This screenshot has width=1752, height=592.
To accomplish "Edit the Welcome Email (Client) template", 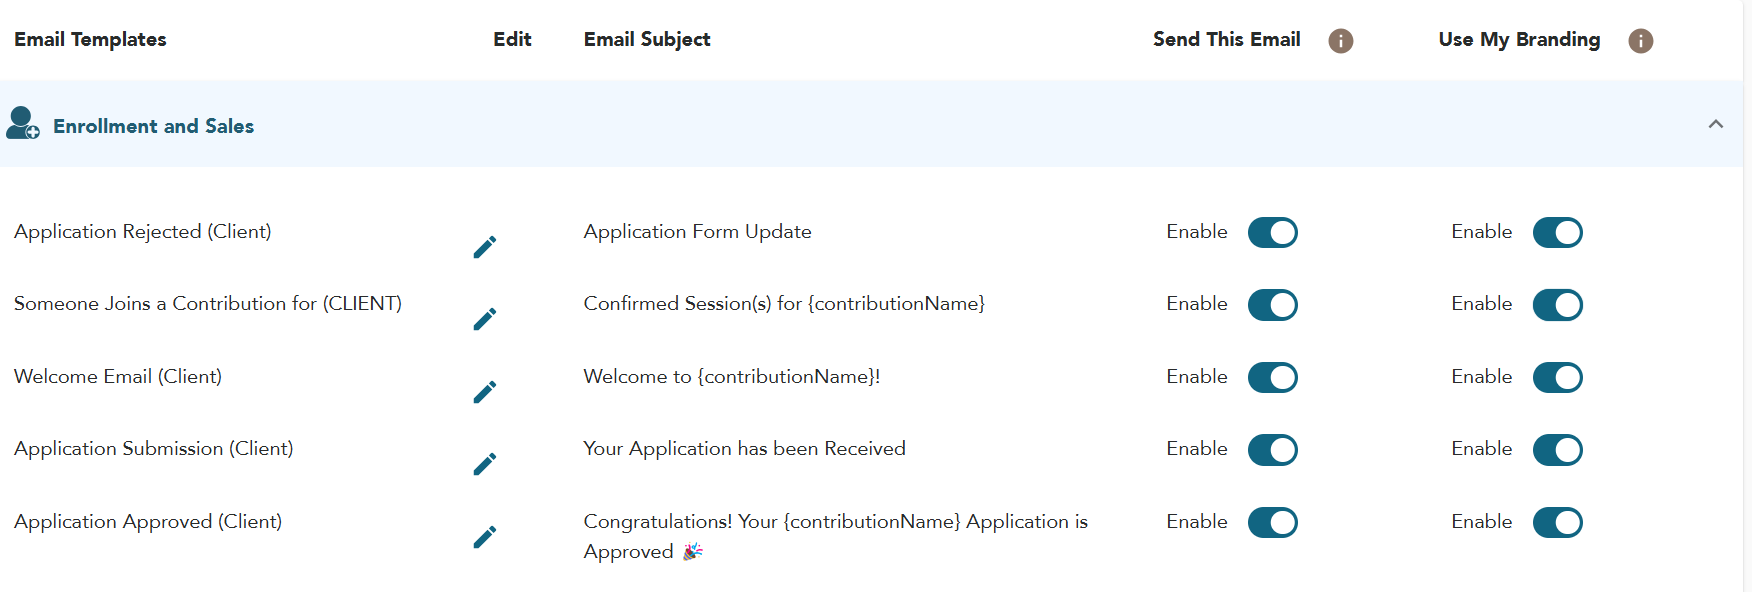I will tap(485, 392).
